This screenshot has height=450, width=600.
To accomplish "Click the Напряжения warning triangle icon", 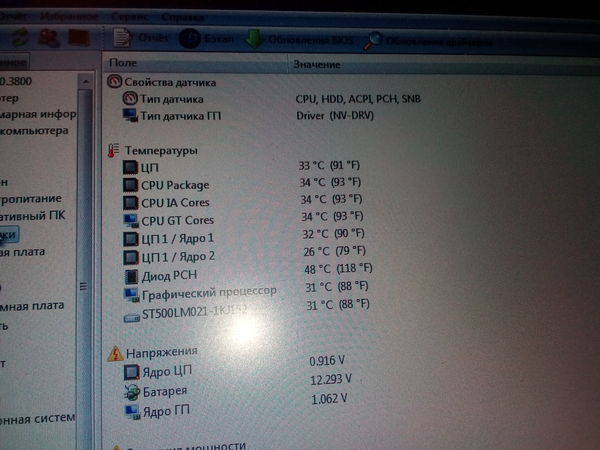I will pyautogui.click(x=116, y=354).
